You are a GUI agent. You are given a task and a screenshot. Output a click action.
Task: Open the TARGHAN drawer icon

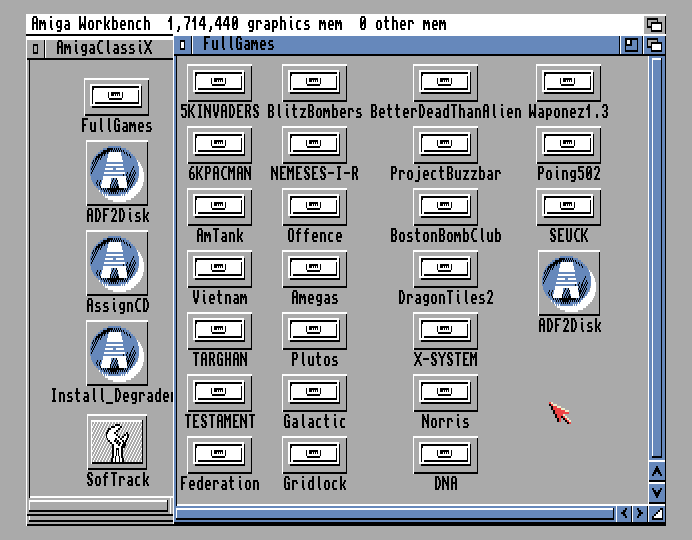point(219,331)
